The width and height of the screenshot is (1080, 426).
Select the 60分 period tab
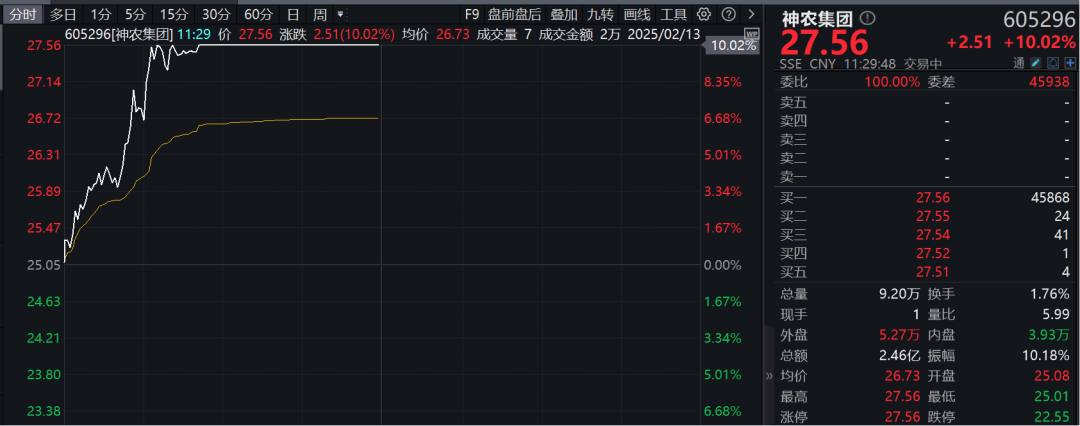pyautogui.click(x=258, y=14)
